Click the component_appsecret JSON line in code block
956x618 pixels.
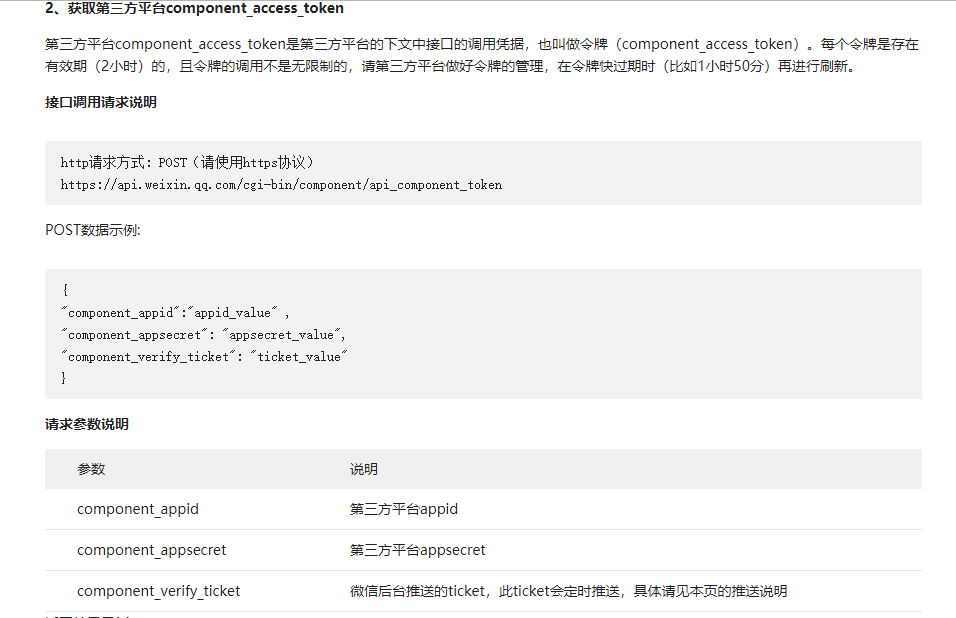[x=203, y=335]
